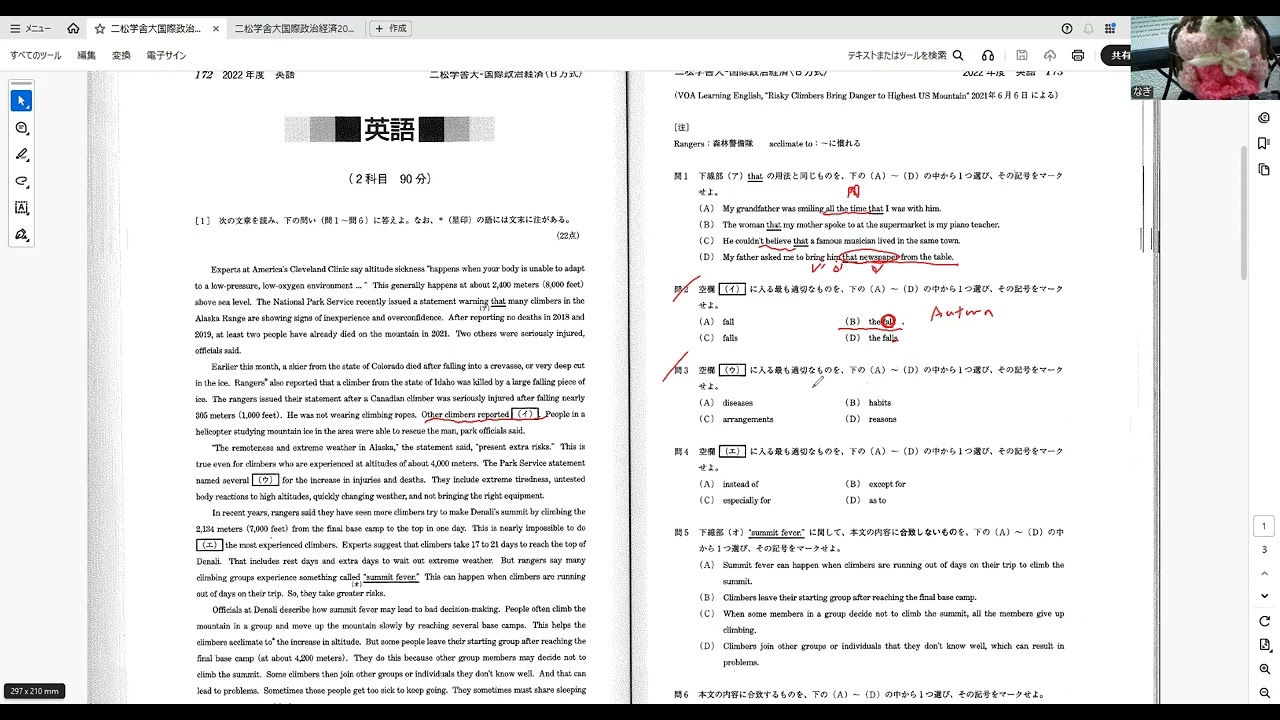This screenshot has height=720, width=1280.
Task: Switch to the second 二松学舎大国際政治経済20 tab
Action: (294, 29)
